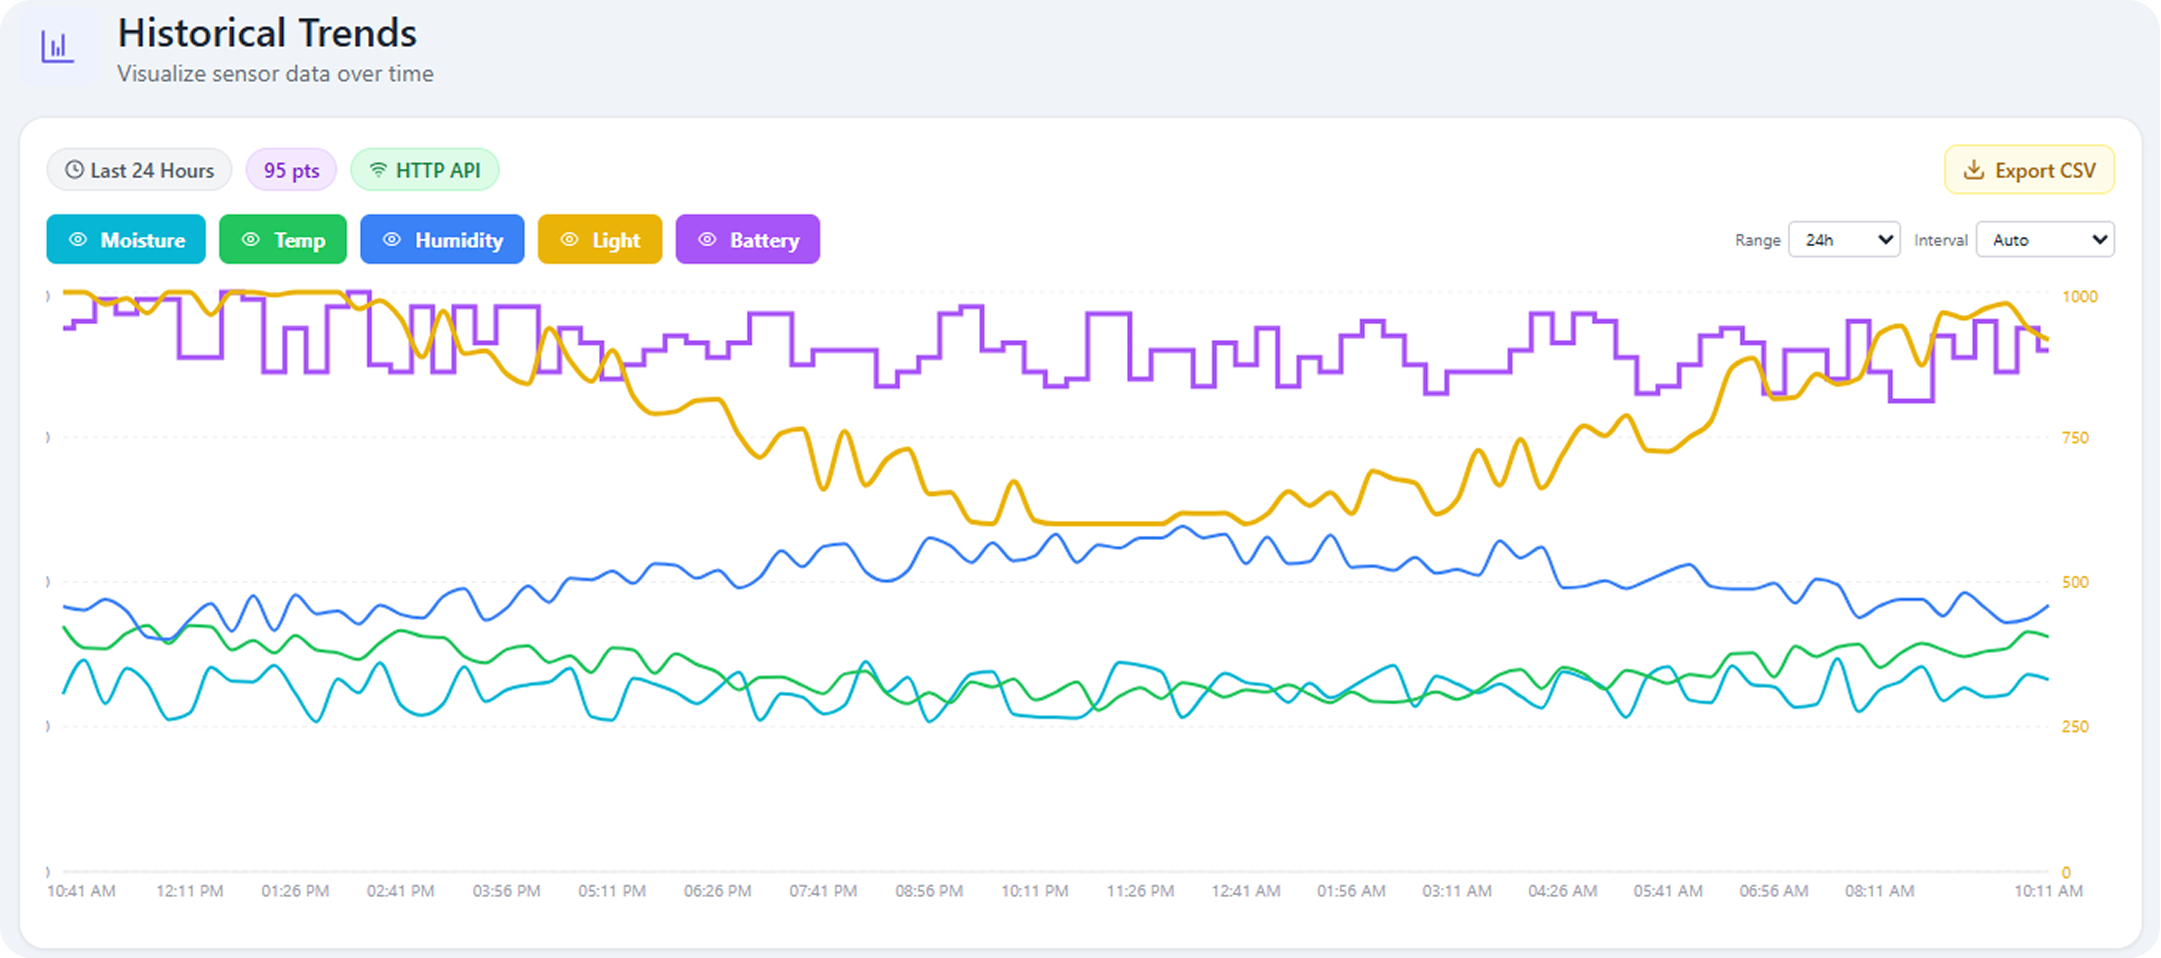Click the 250 y-axis label
Screen dimensions: 2161x958
click(x=2075, y=727)
